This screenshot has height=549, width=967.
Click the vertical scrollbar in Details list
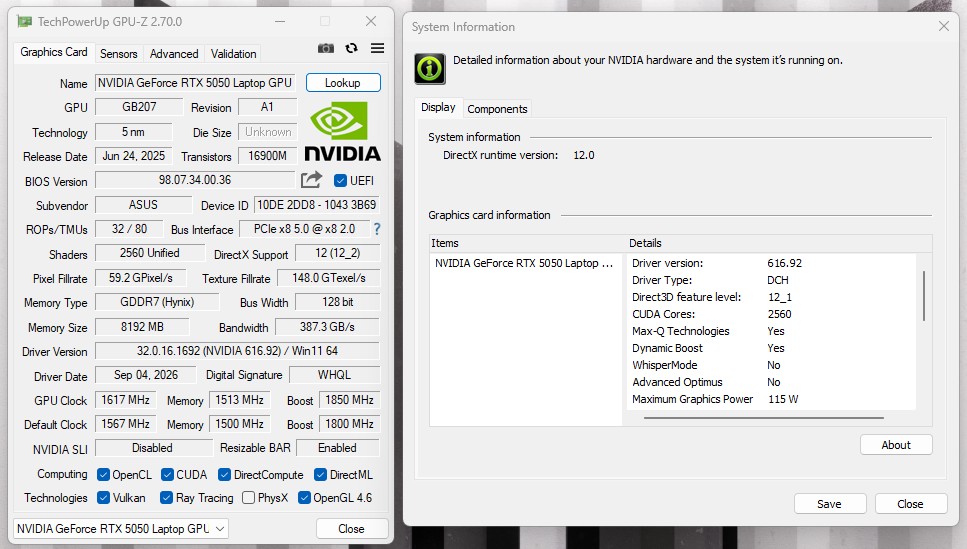tap(923, 296)
